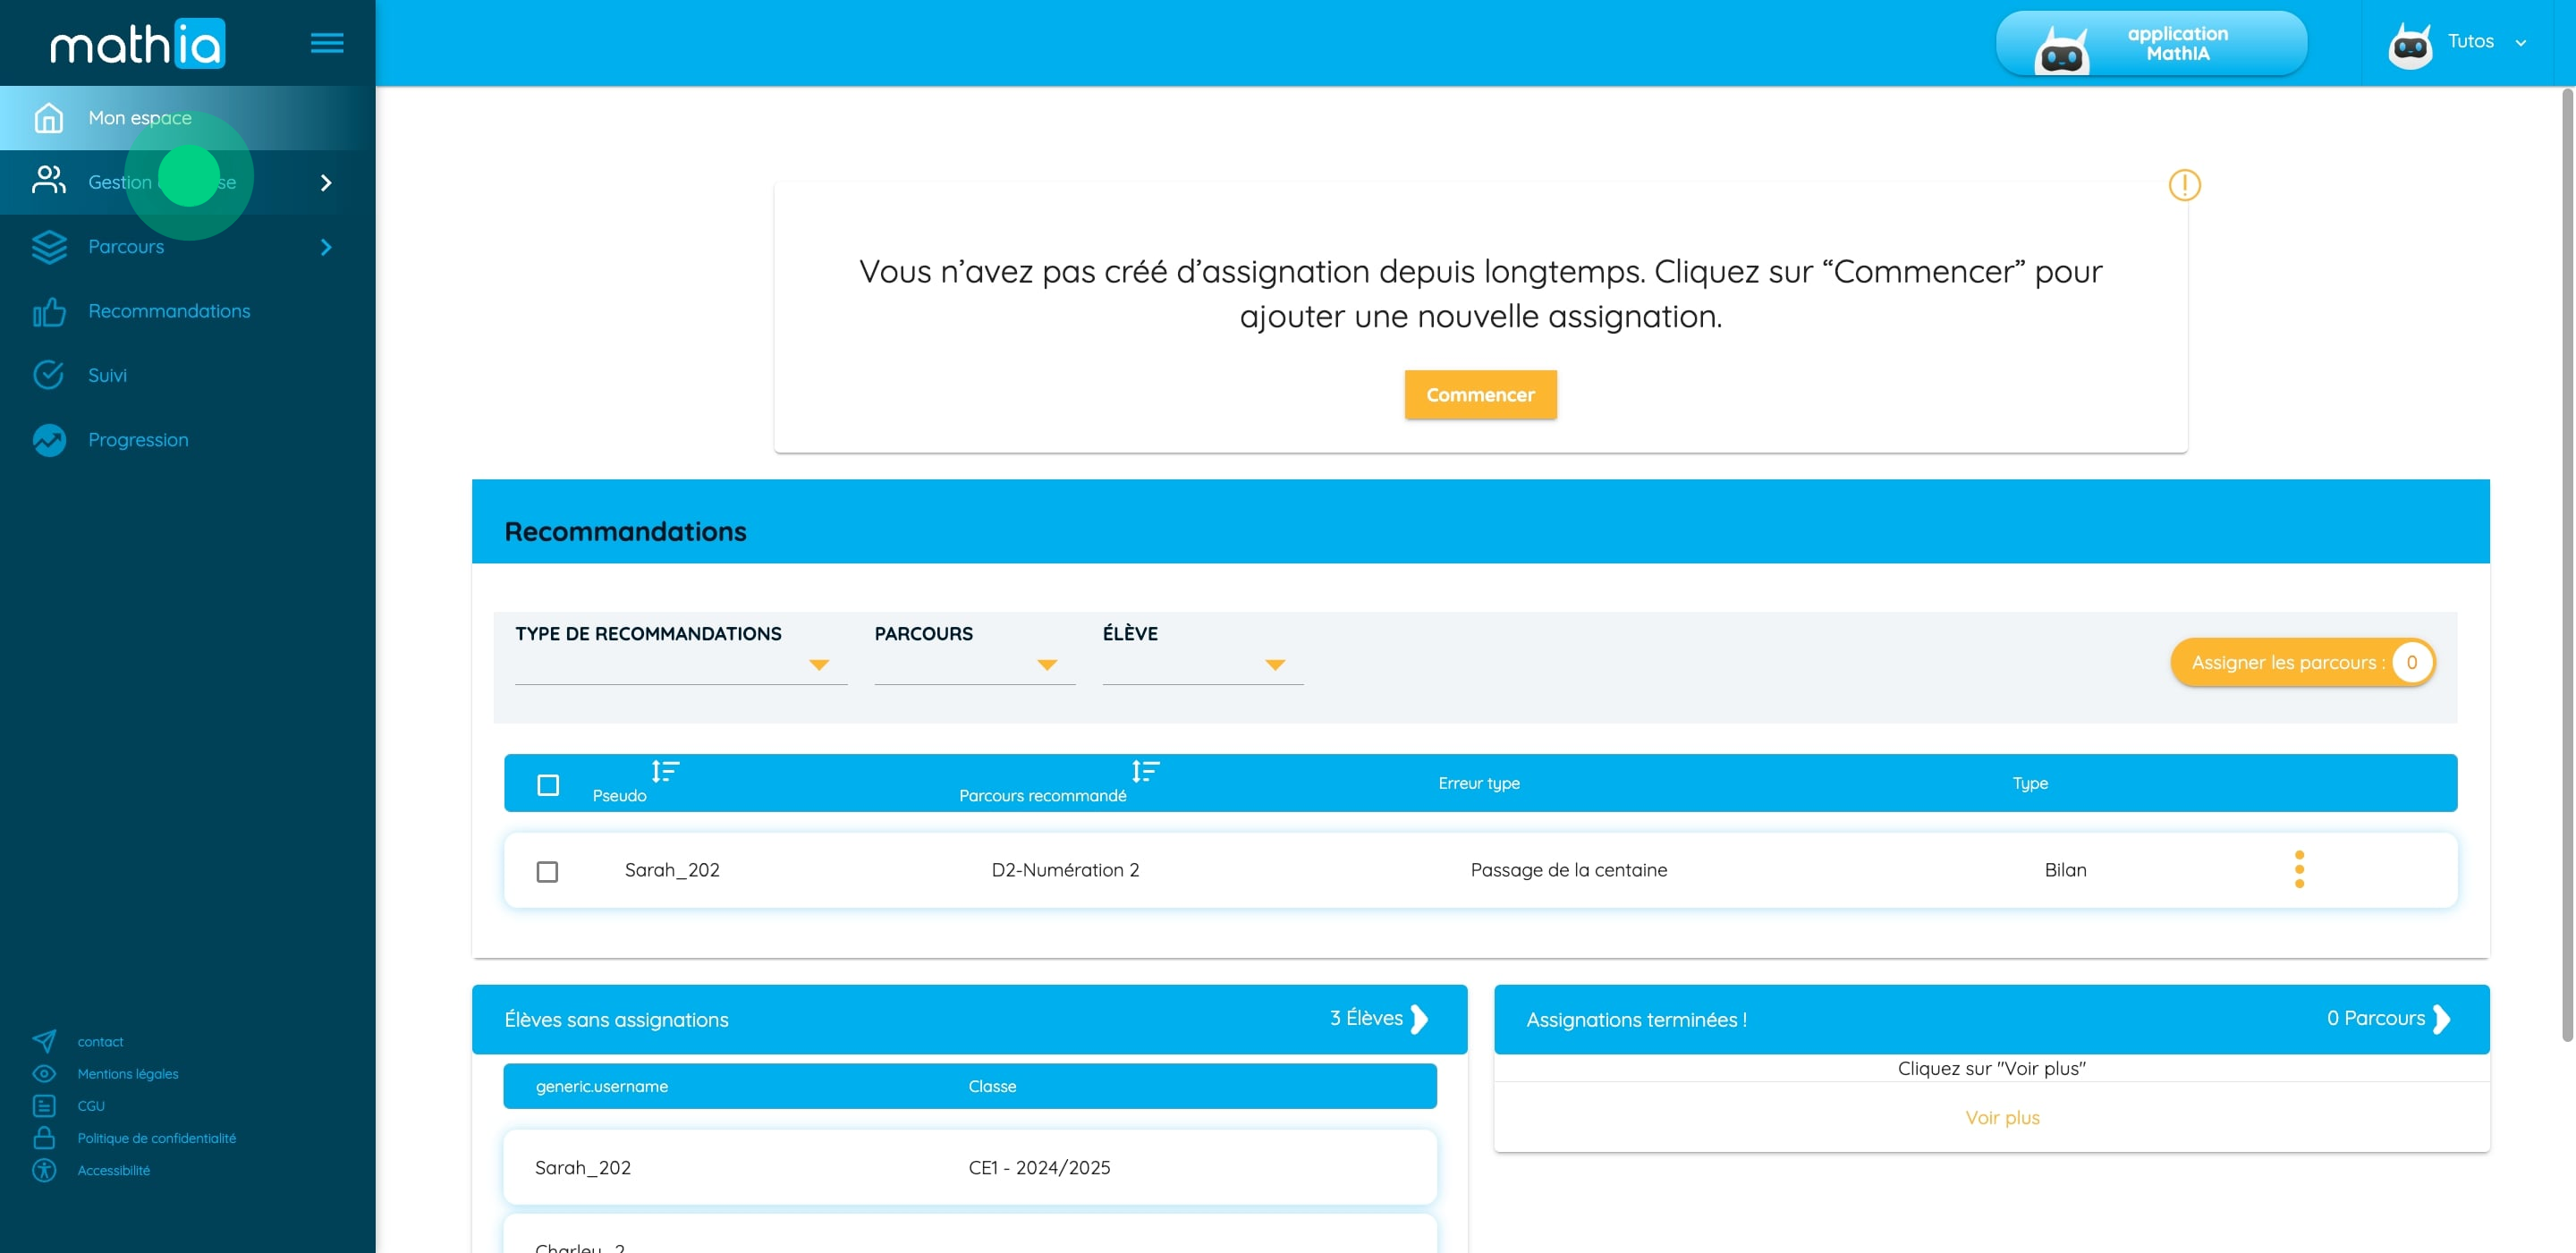Click the Voir plus link
The height and width of the screenshot is (1253, 2576).
[x=2002, y=1117]
